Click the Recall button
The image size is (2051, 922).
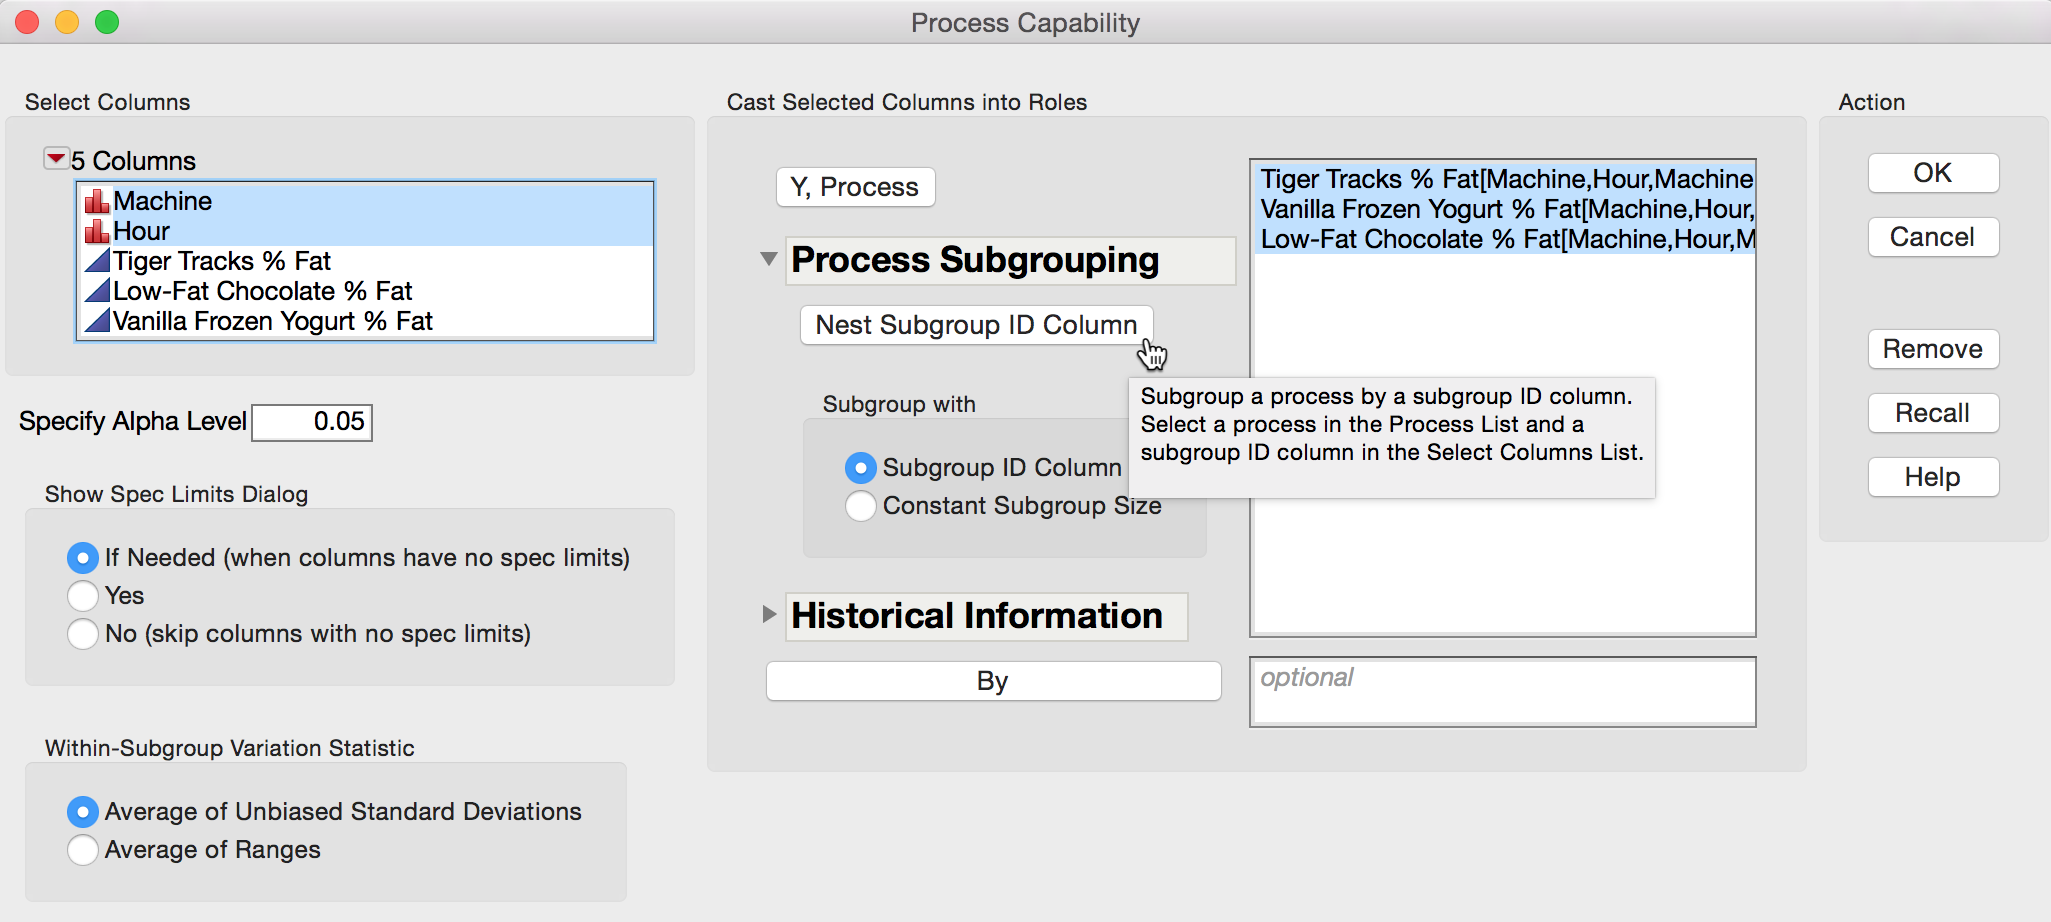pyautogui.click(x=1933, y=413)
